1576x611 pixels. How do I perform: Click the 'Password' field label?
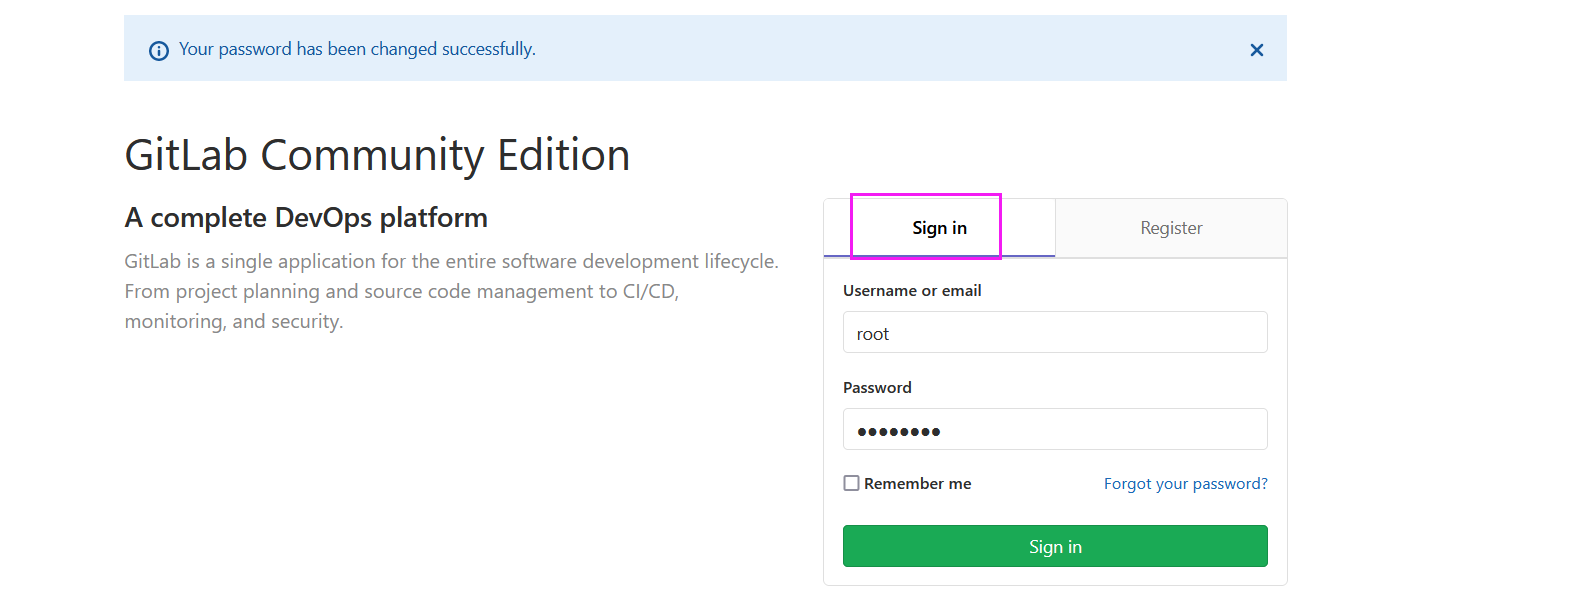pos(877,388)
